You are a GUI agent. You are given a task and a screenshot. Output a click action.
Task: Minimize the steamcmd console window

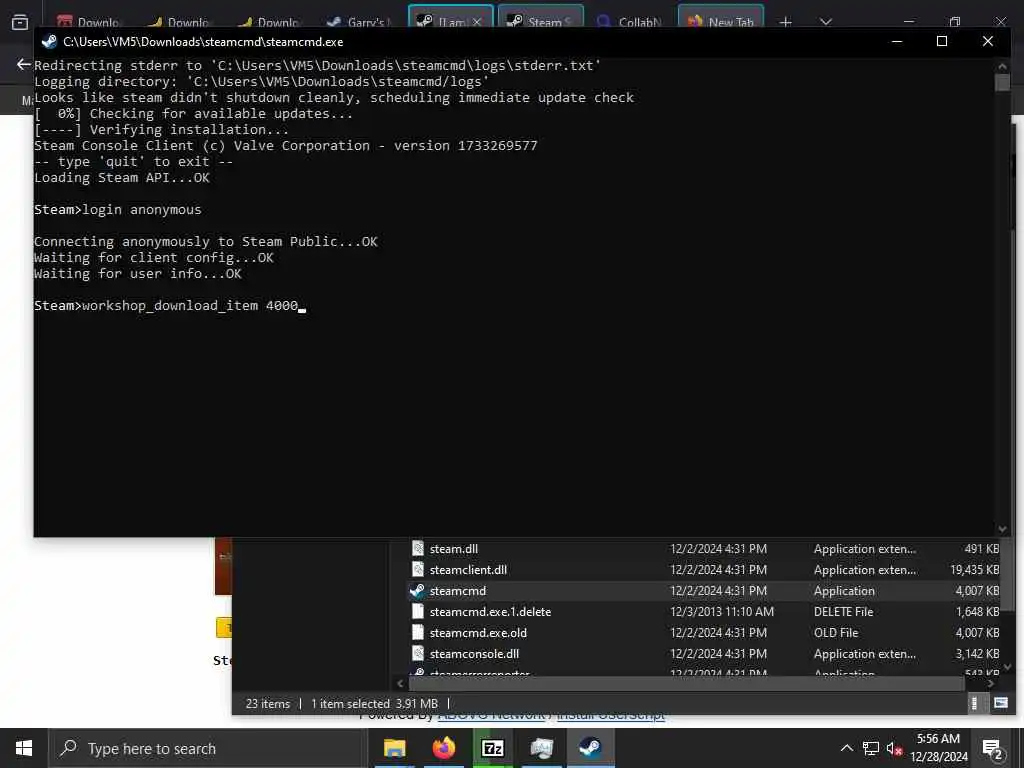tap(897, 42)
